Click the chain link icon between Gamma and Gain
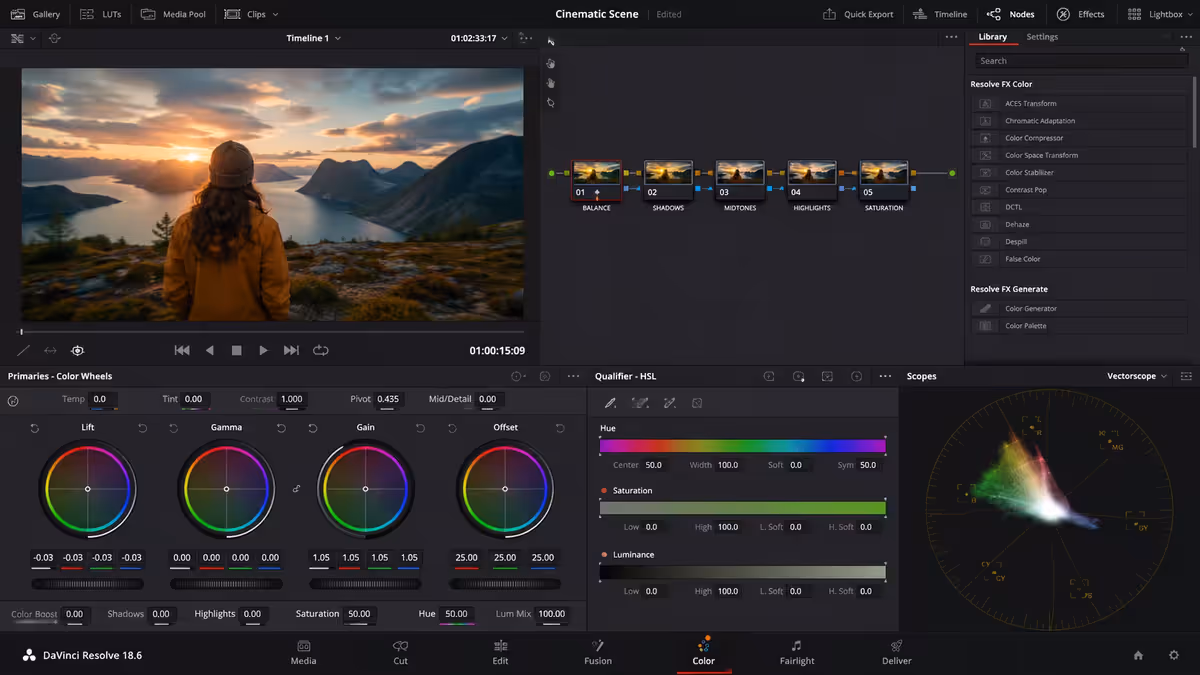The width and height of the screenshot is (1200, 675). (296, 489)
